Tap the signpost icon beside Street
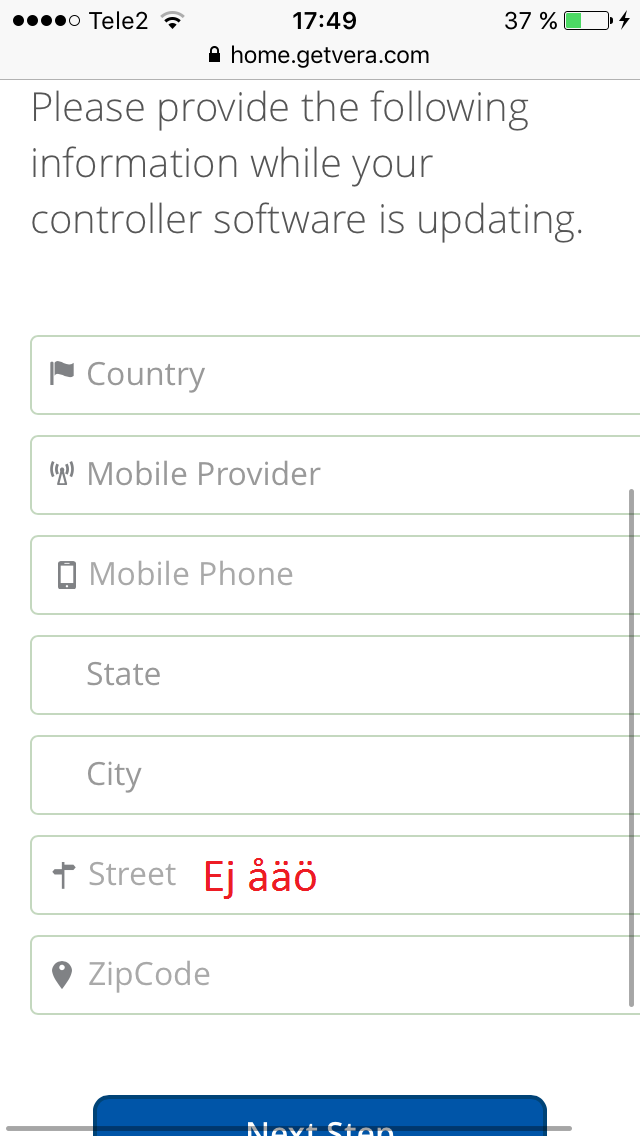Image resolution: width=640 pixels, height=1136 pixels. (65, 875)
